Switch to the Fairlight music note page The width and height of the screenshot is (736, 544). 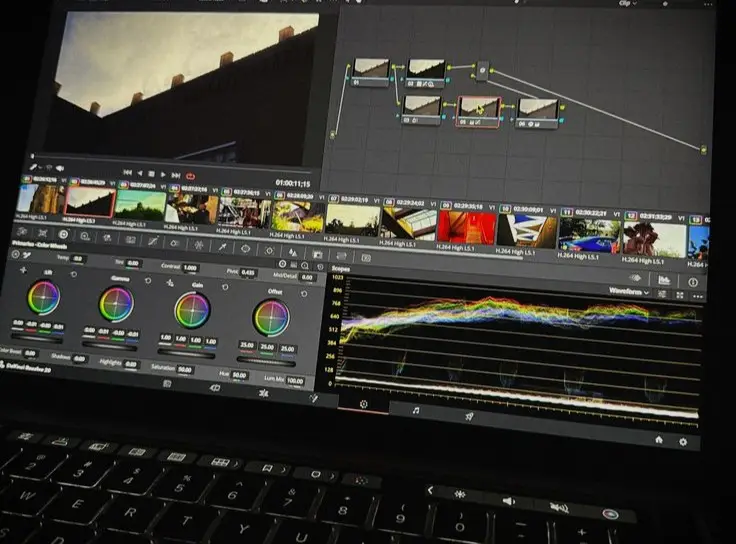(x=415, y=410)
